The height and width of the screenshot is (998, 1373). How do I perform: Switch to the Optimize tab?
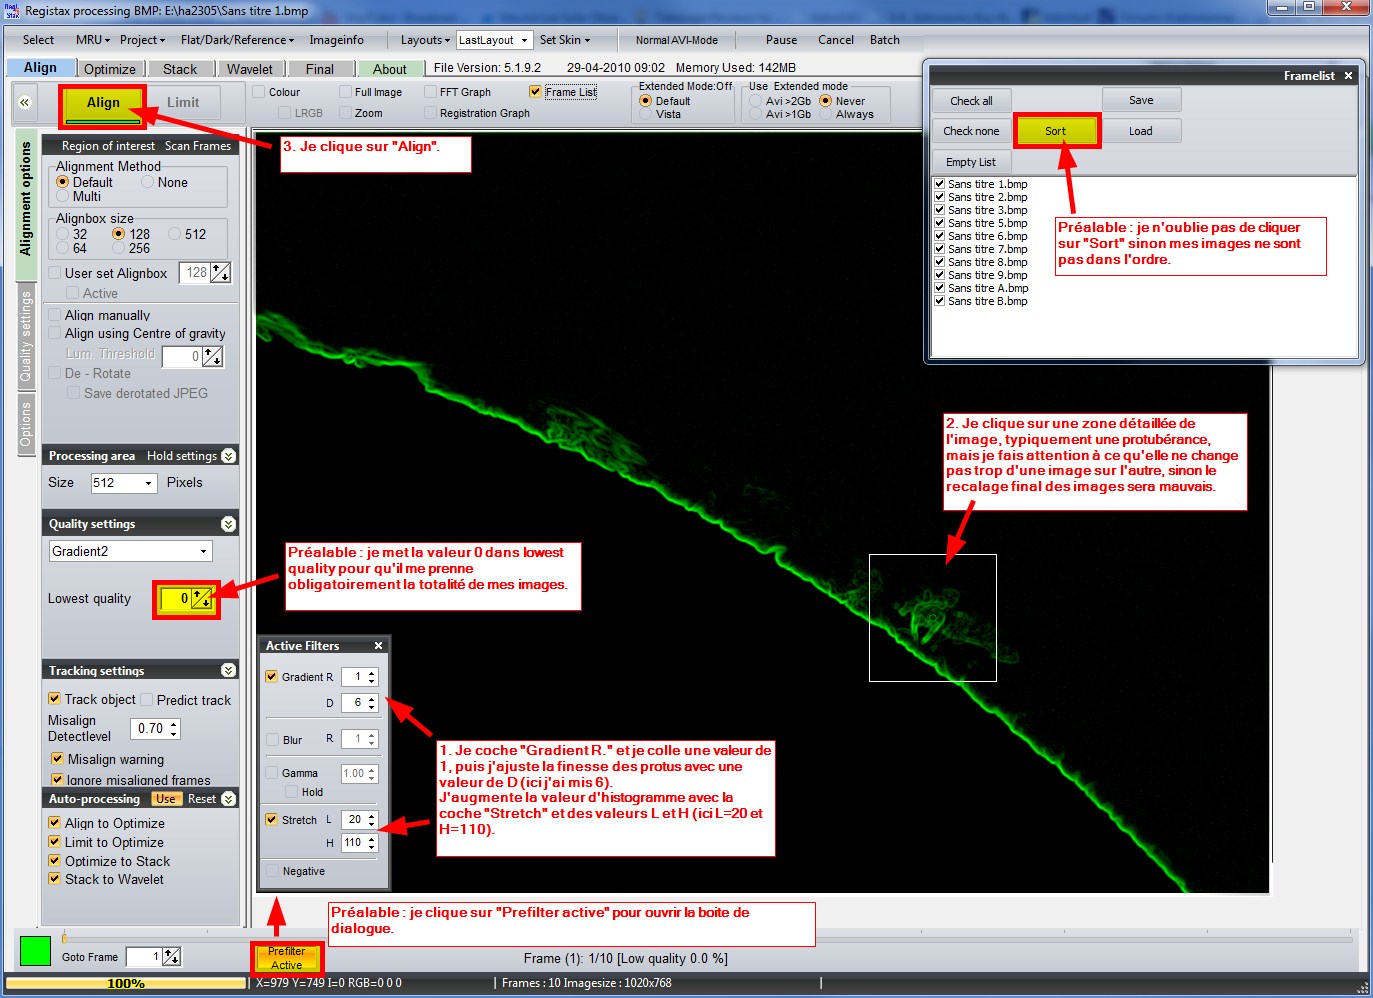[110, 69]
